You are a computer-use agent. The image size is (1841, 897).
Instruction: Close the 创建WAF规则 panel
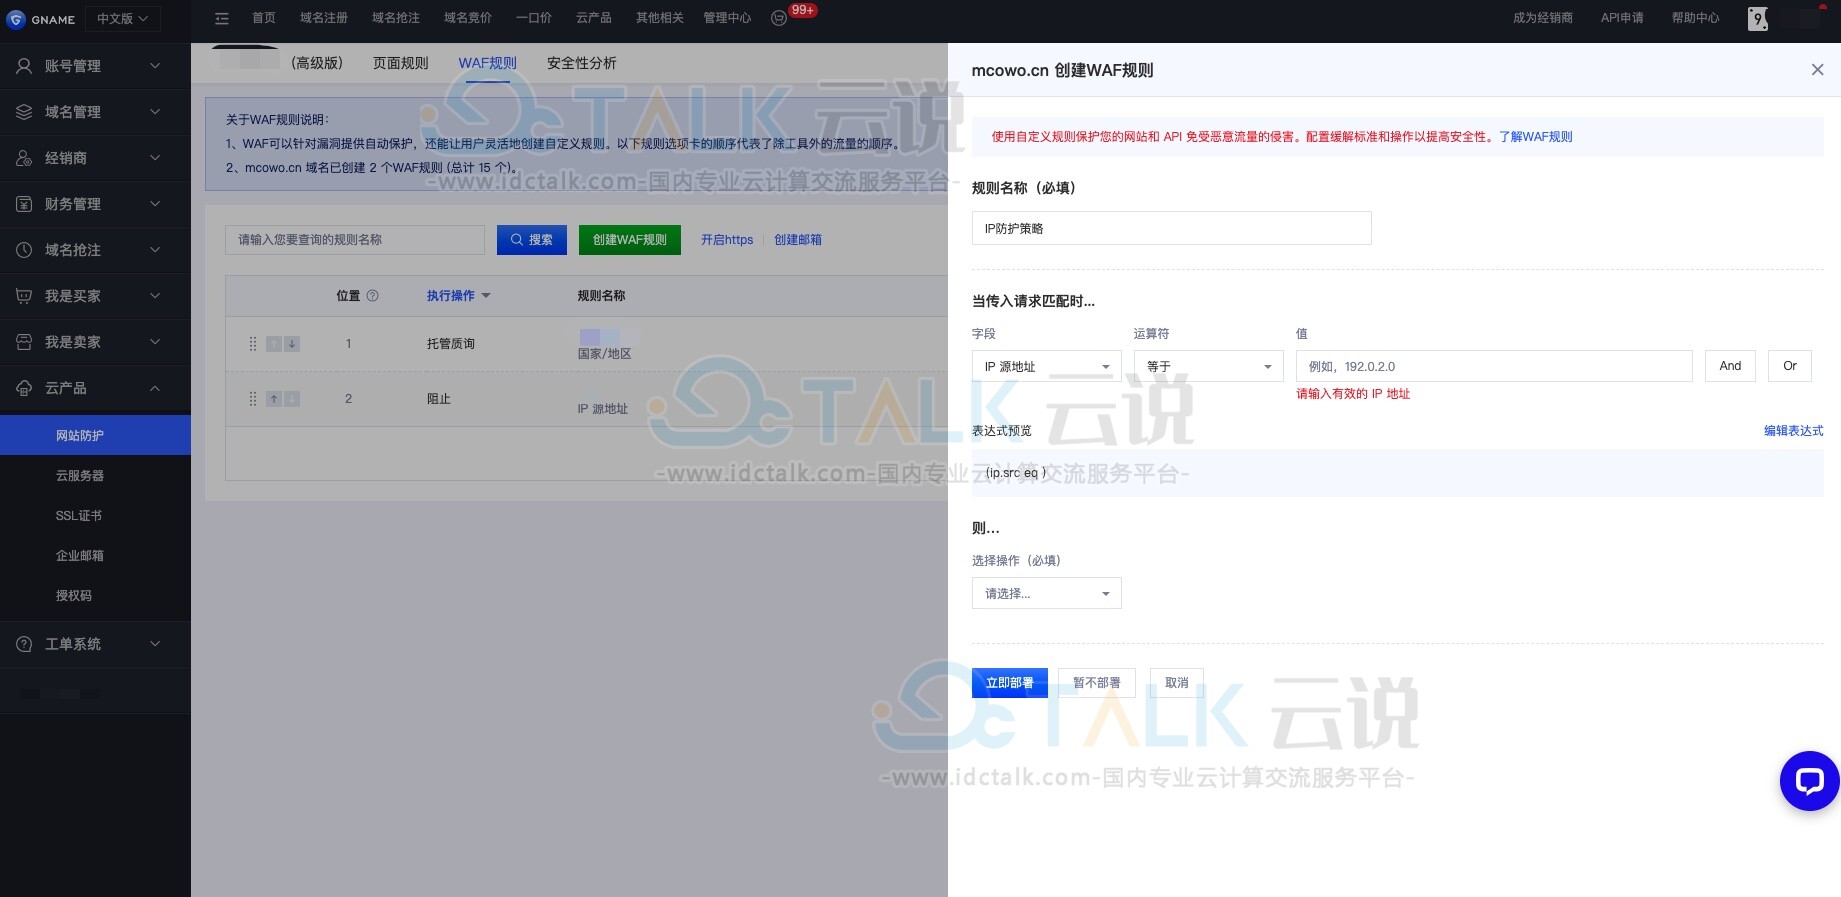tap(1817, 70)
